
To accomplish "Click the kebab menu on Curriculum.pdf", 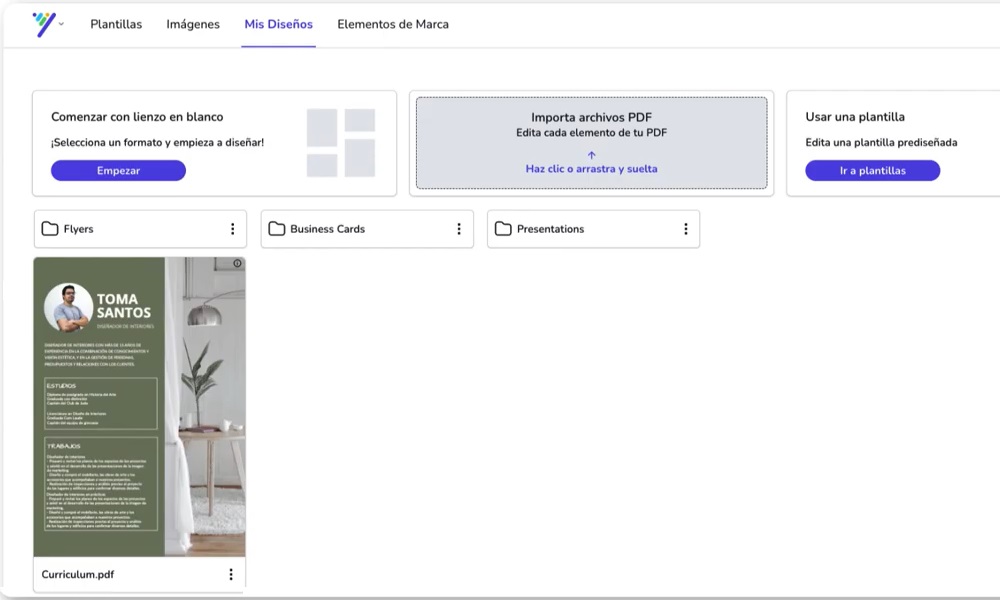I will click(231, 573).
